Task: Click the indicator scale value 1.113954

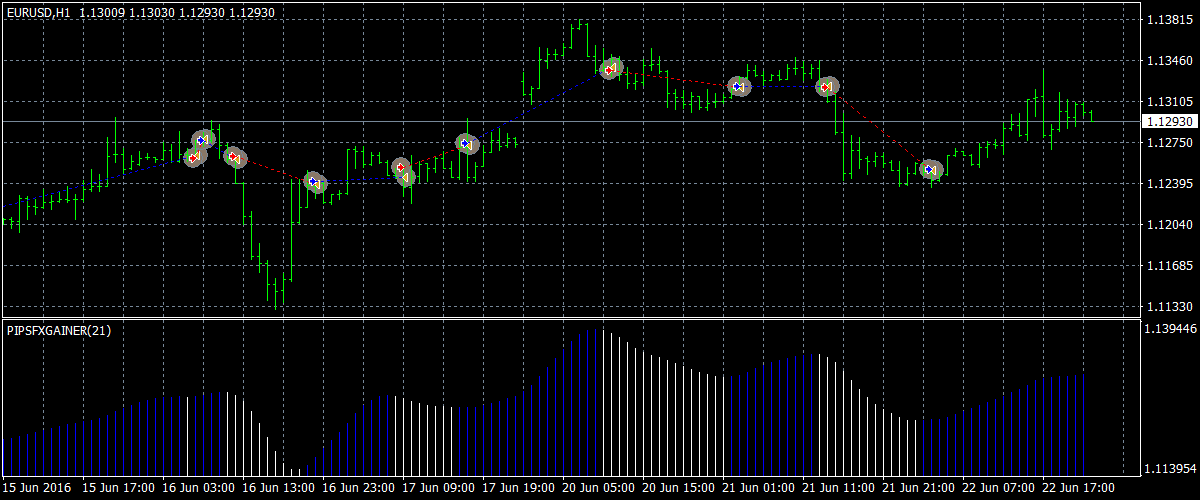Action: tap(1172, 468)
